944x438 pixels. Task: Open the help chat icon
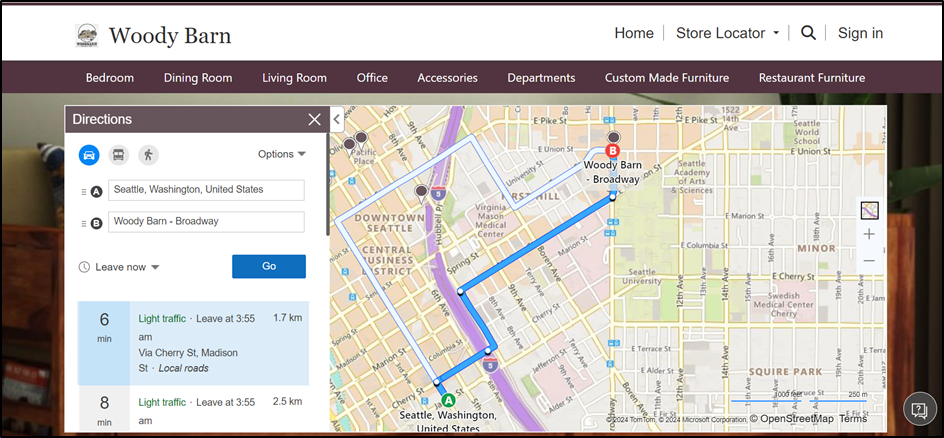tap(919, 410)
